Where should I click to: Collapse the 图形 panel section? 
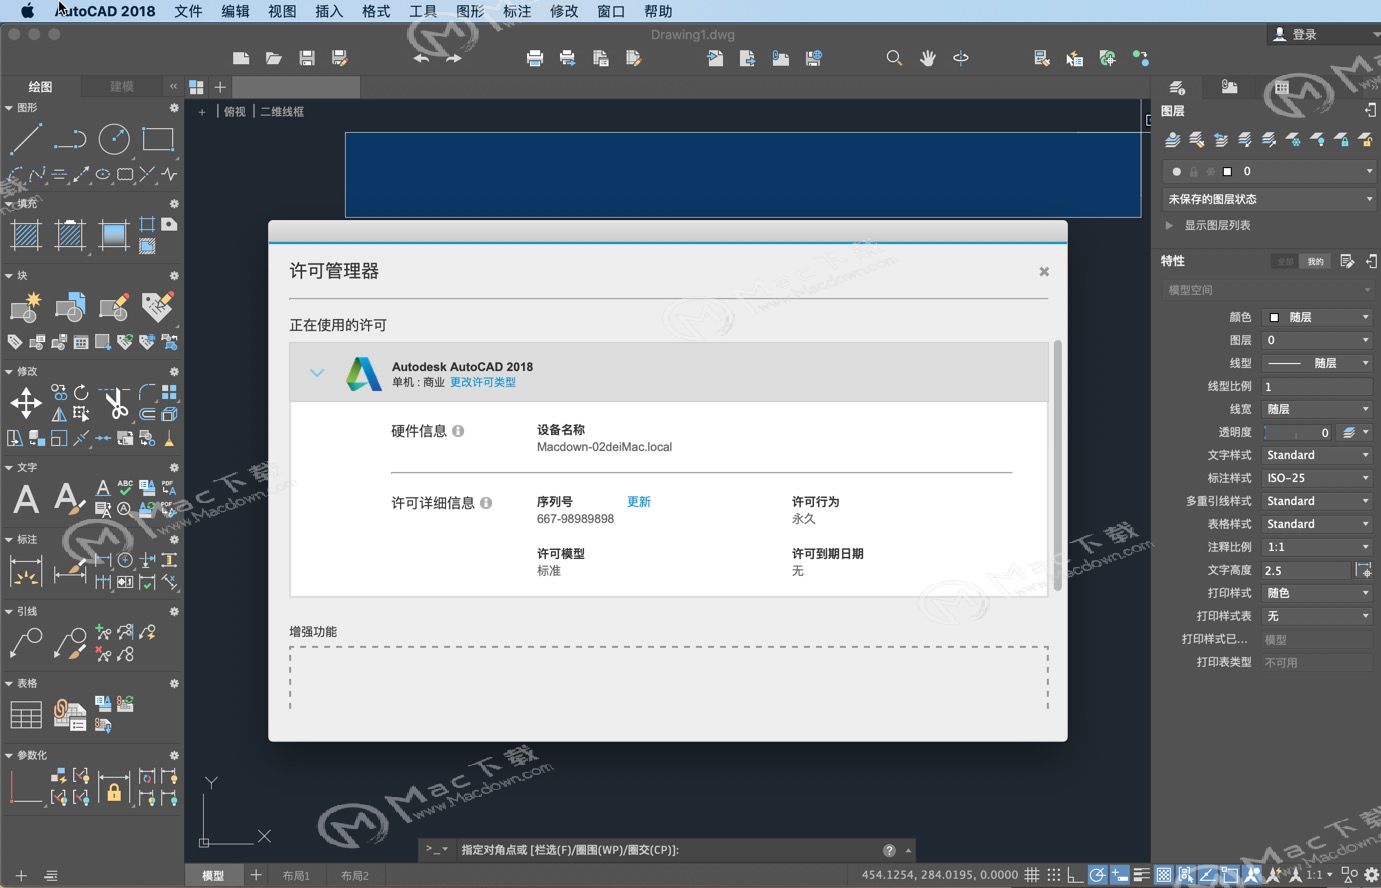click(x=9, y=107)
